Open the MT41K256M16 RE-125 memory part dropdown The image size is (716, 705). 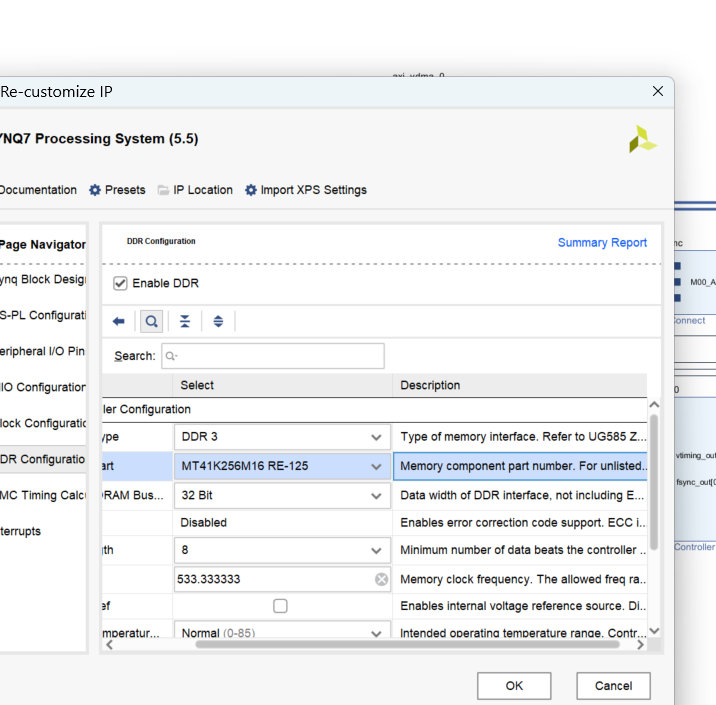tap(282, 466)
